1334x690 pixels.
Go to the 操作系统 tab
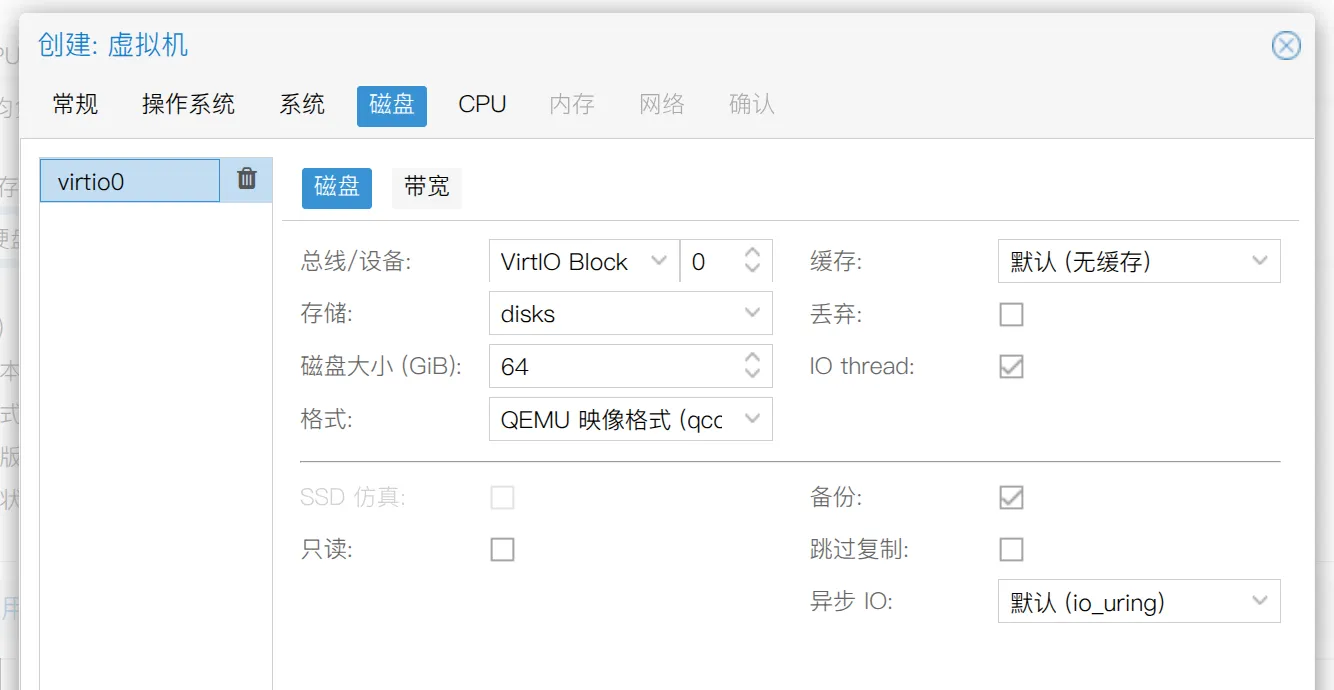coord(188,105)
